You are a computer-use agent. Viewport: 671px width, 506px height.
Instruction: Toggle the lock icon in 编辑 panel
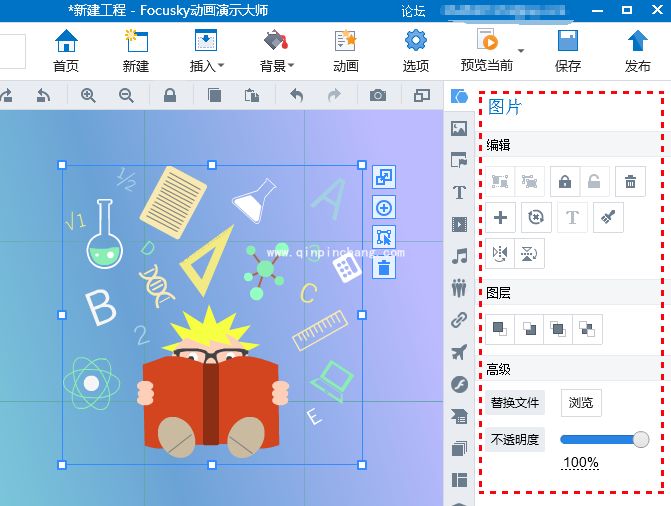[565, 182]
